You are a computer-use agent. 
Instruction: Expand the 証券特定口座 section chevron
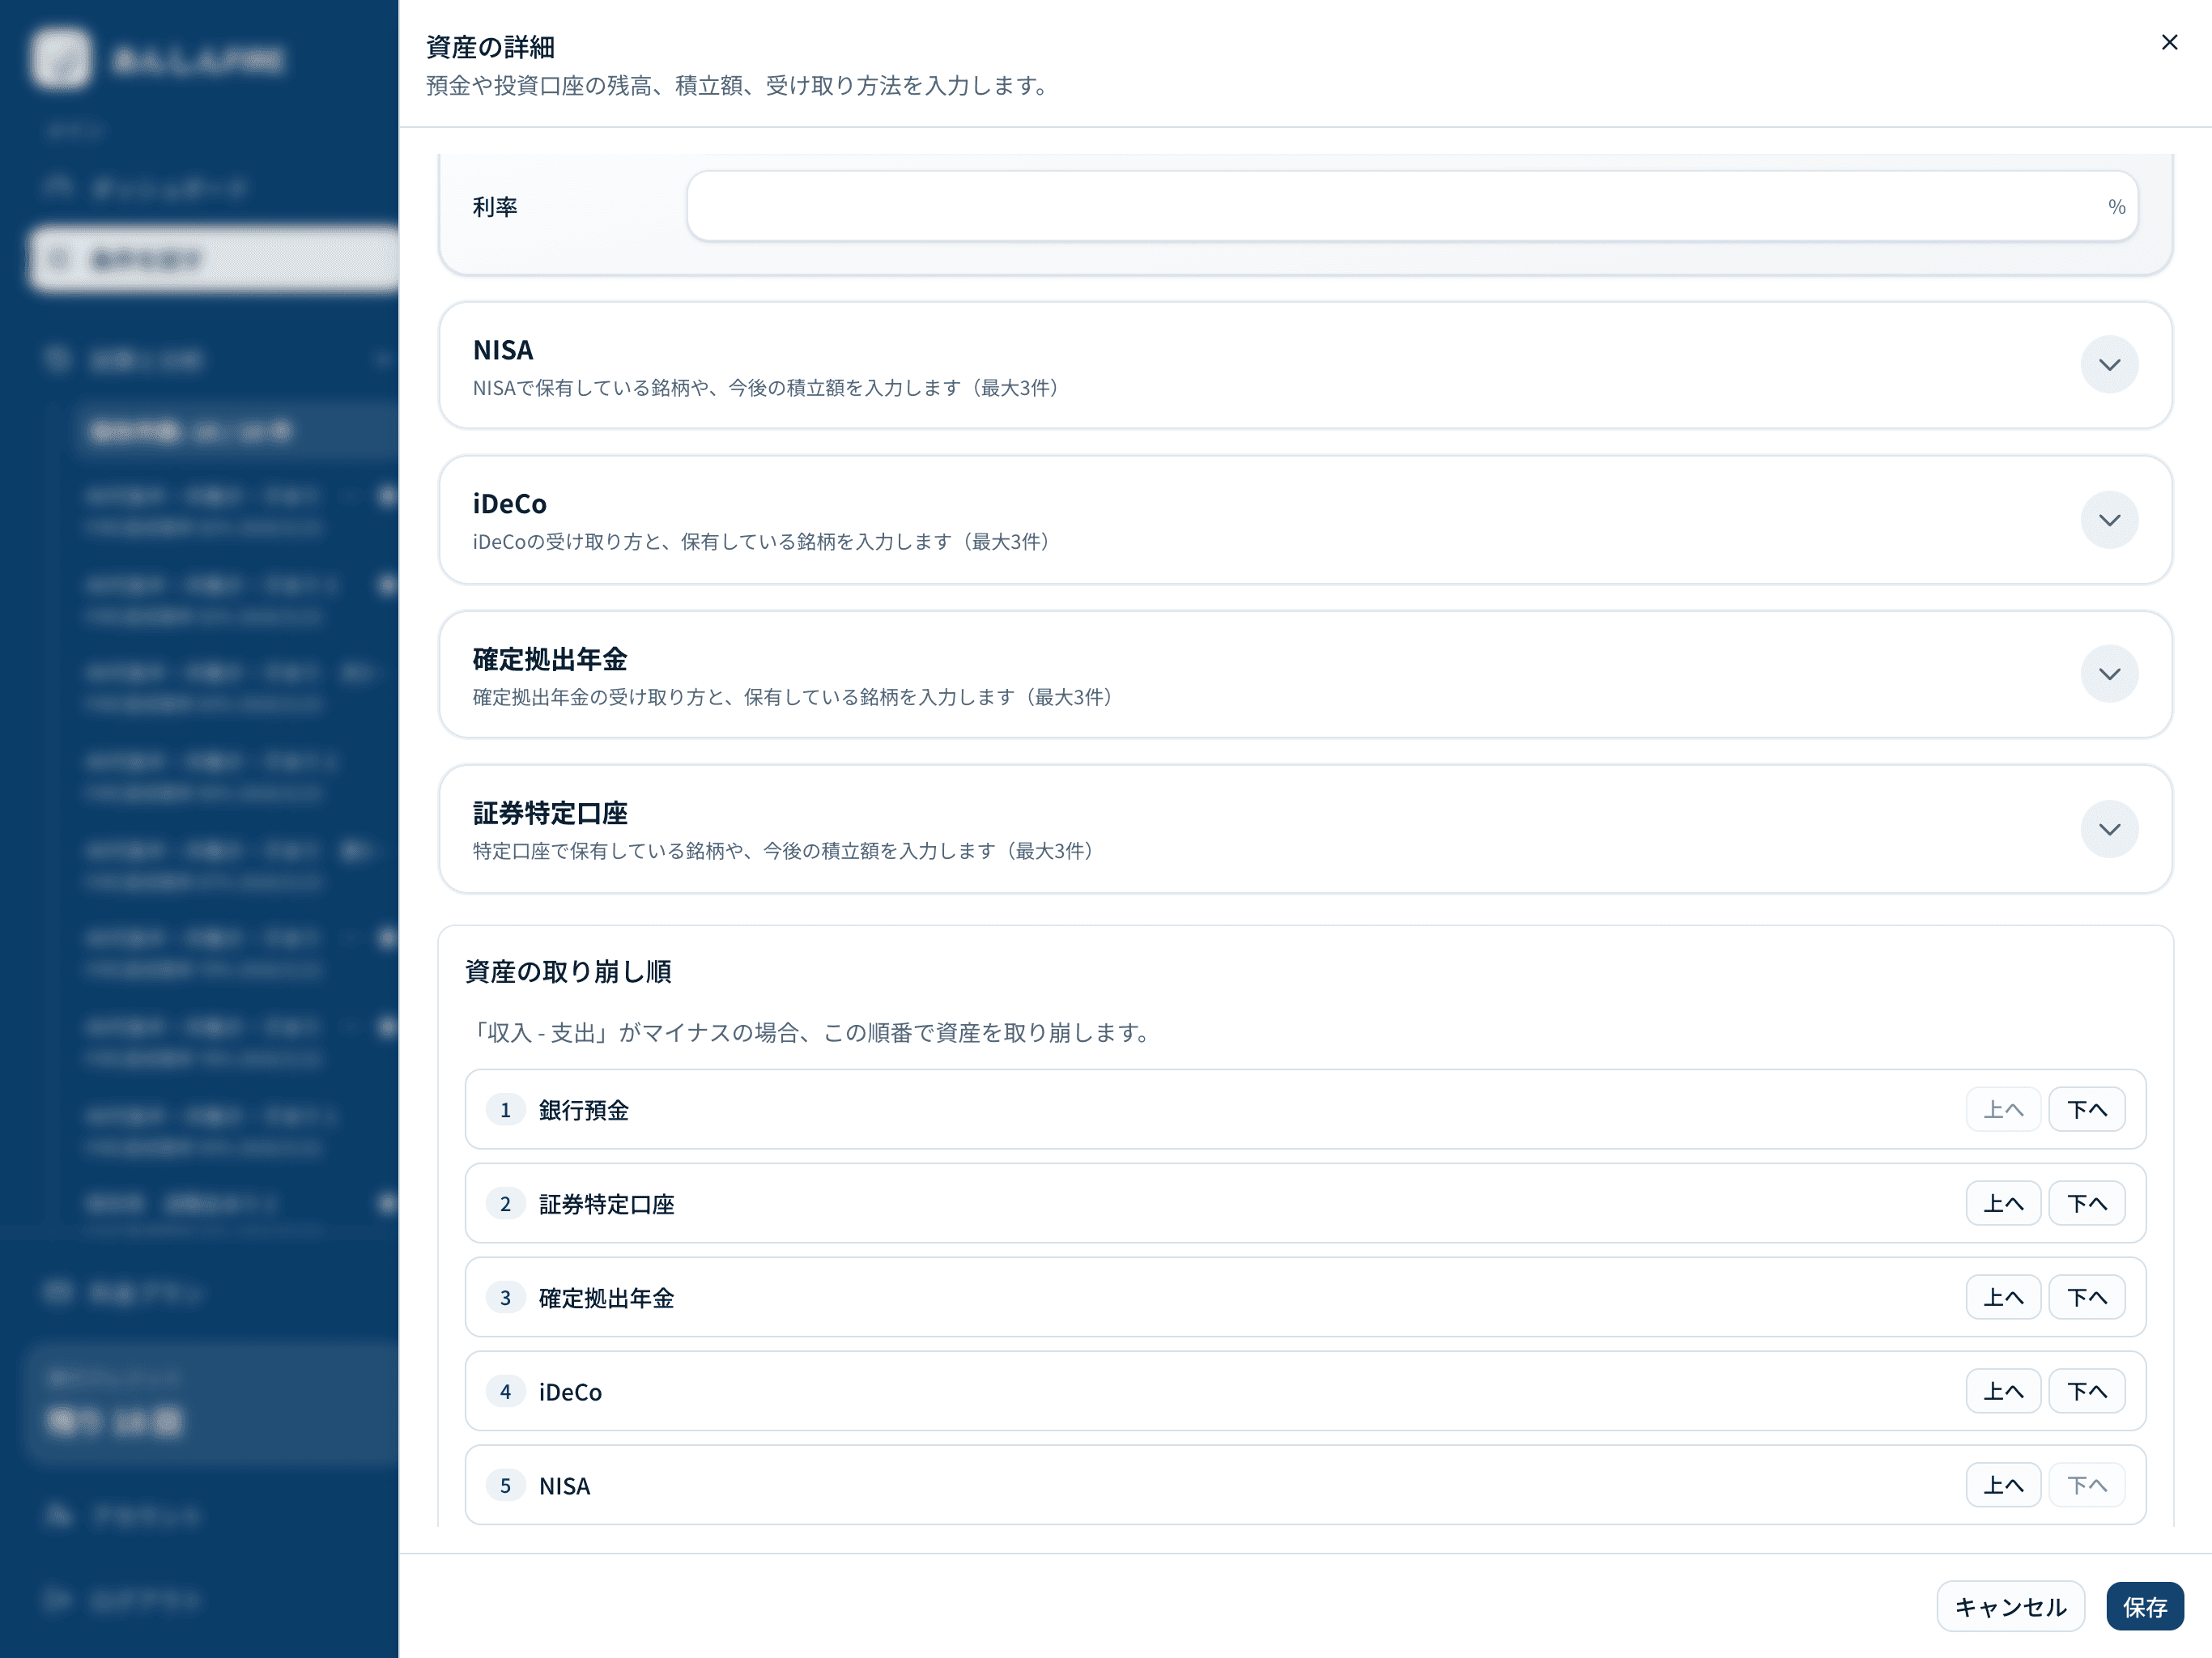(x=2109, y=829)
